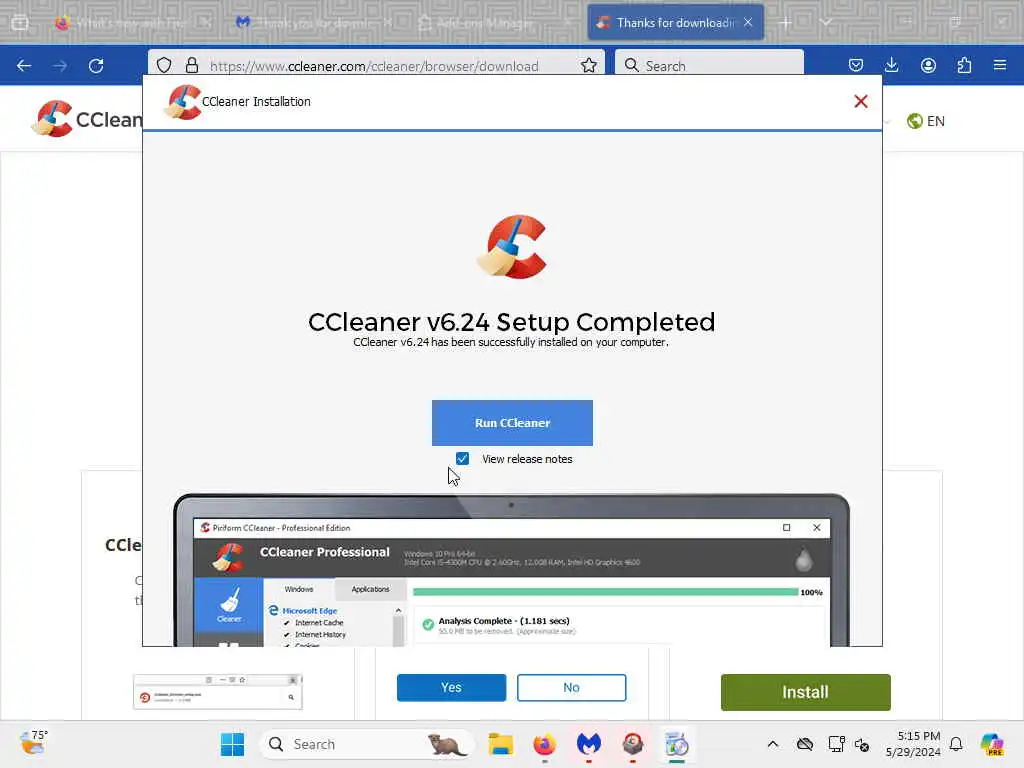
Task: Click the small browser screenshot thumbnail on page
Action: point(217,692)
